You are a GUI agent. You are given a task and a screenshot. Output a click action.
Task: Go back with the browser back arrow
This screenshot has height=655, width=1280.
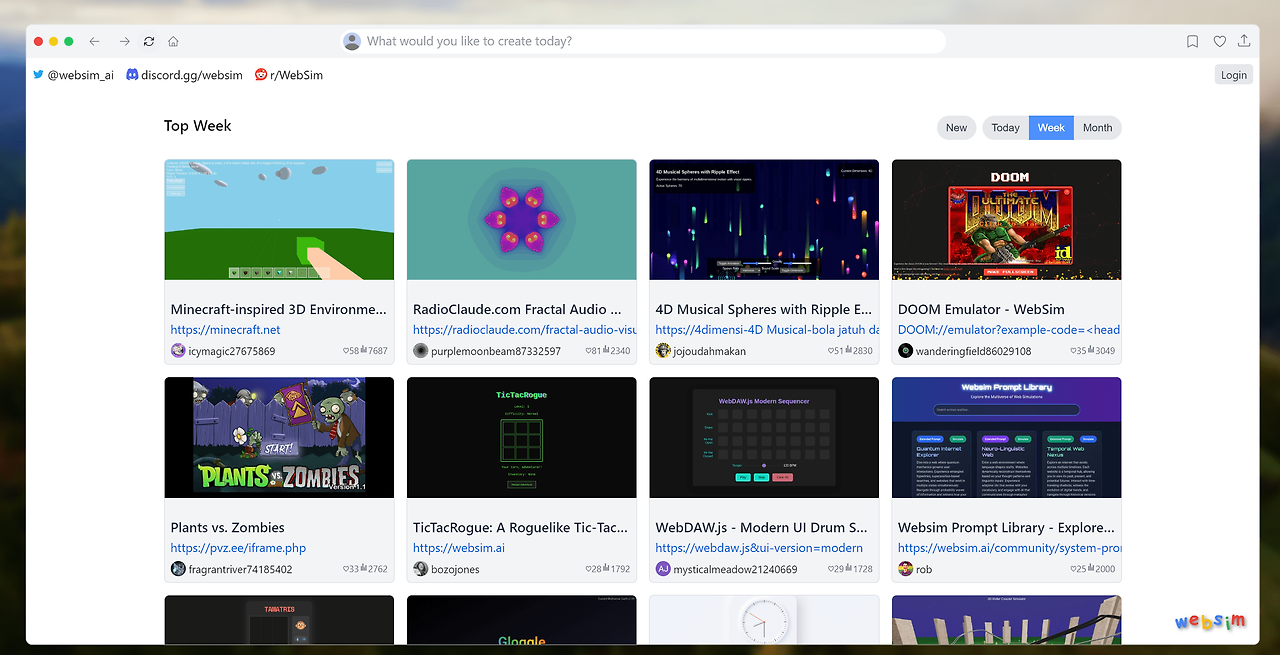95,41
